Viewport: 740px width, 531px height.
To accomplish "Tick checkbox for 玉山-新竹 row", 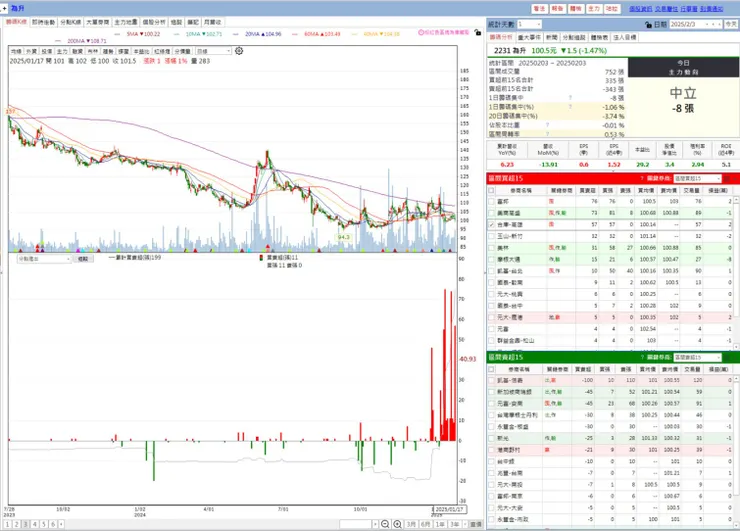I will pyautogui.click(x=491, y=236).
